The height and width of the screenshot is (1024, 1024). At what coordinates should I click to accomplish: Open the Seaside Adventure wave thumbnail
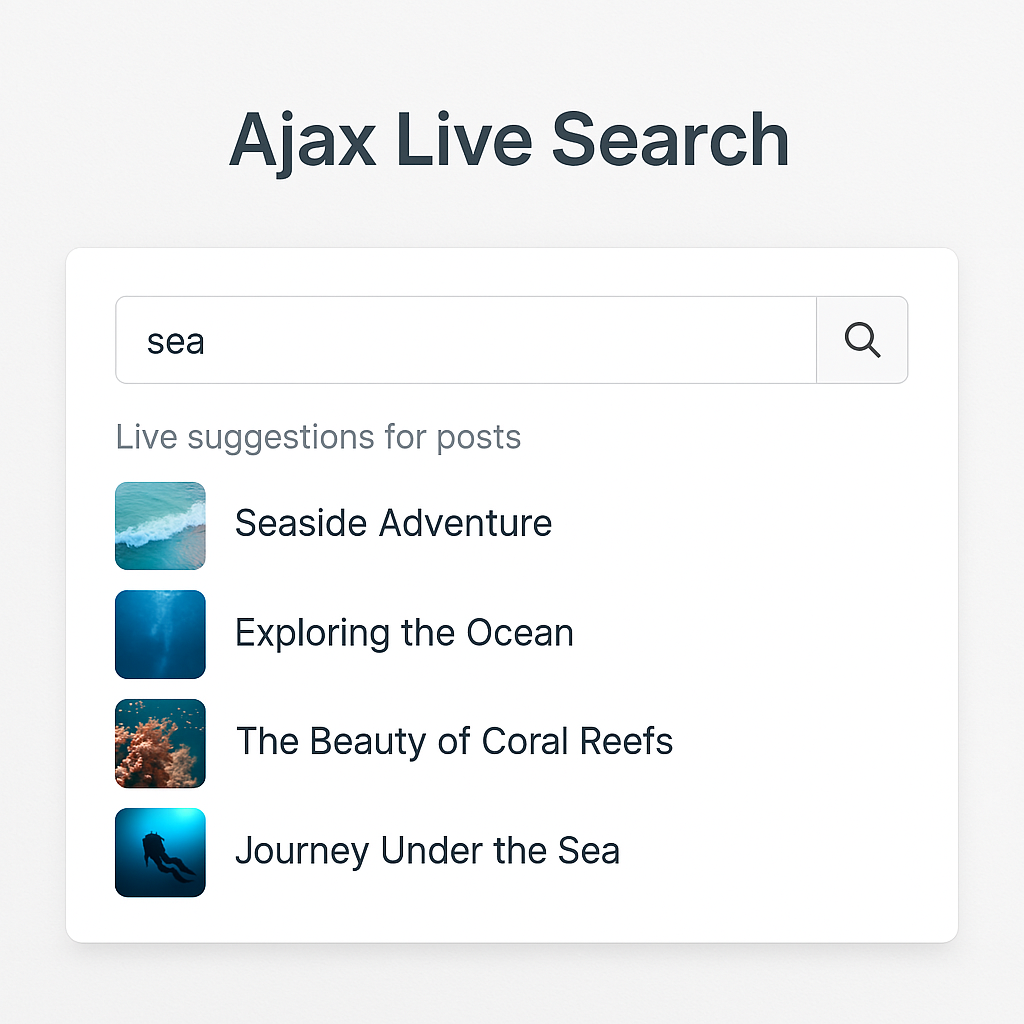pyautogui.click(x=161, y=526)
